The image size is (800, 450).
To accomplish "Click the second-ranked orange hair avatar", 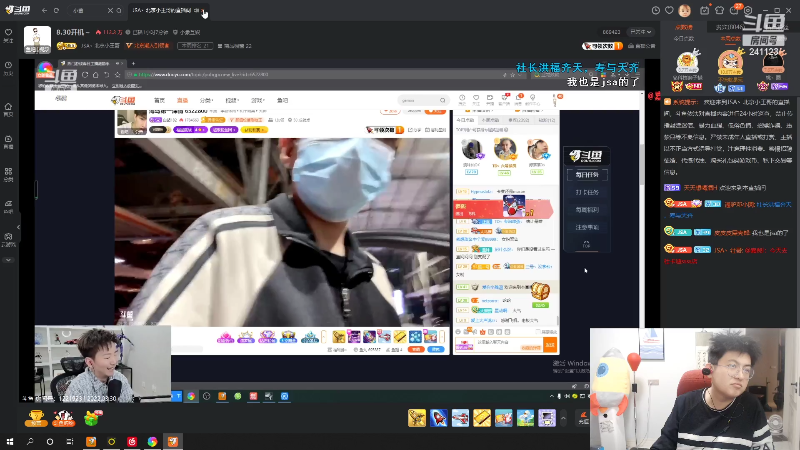I will [730, 62].
